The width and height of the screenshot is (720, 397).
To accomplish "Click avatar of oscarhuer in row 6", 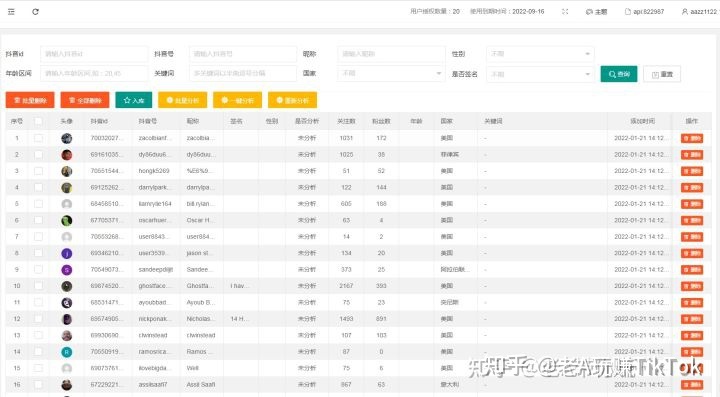I will pyautogui.click(x=67, y=220).
